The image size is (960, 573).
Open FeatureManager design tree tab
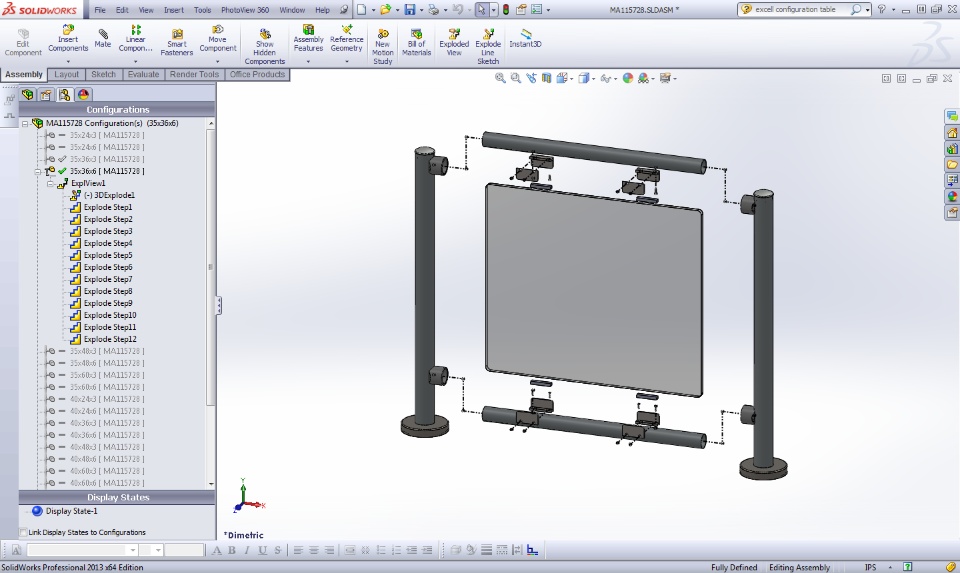(28, 94)
